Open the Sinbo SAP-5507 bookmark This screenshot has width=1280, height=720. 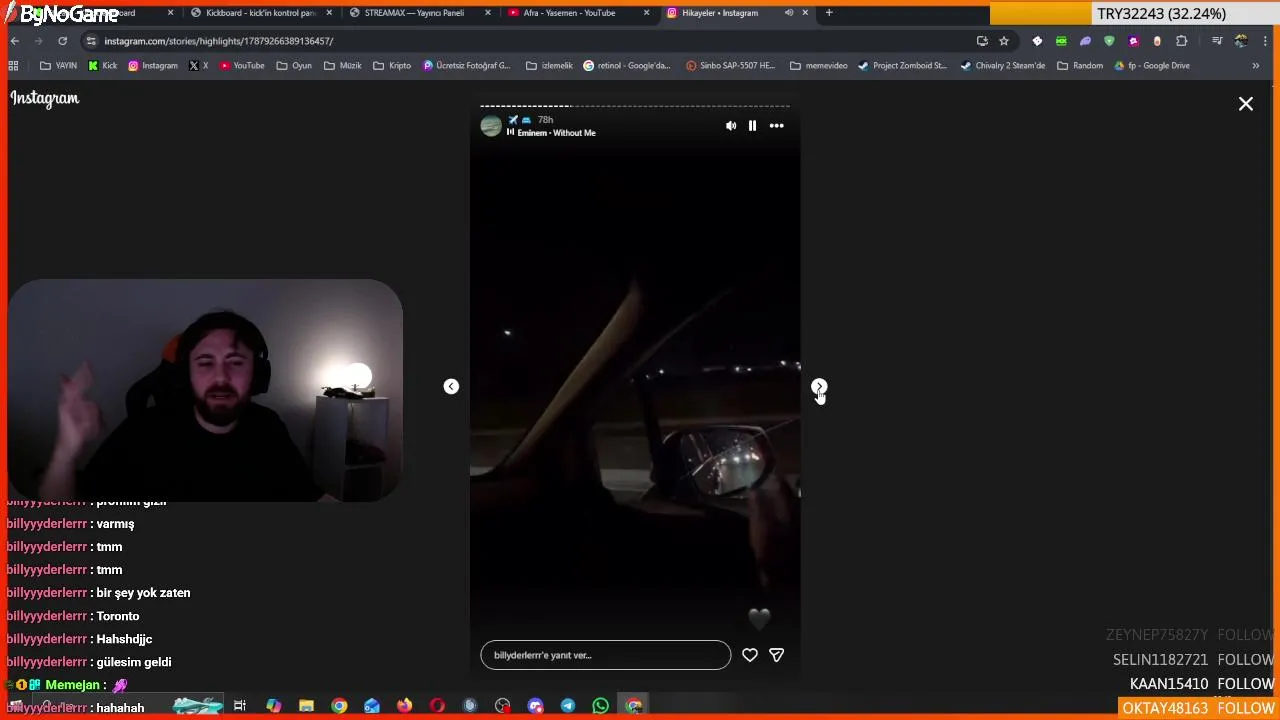click(x=731, y=66)
